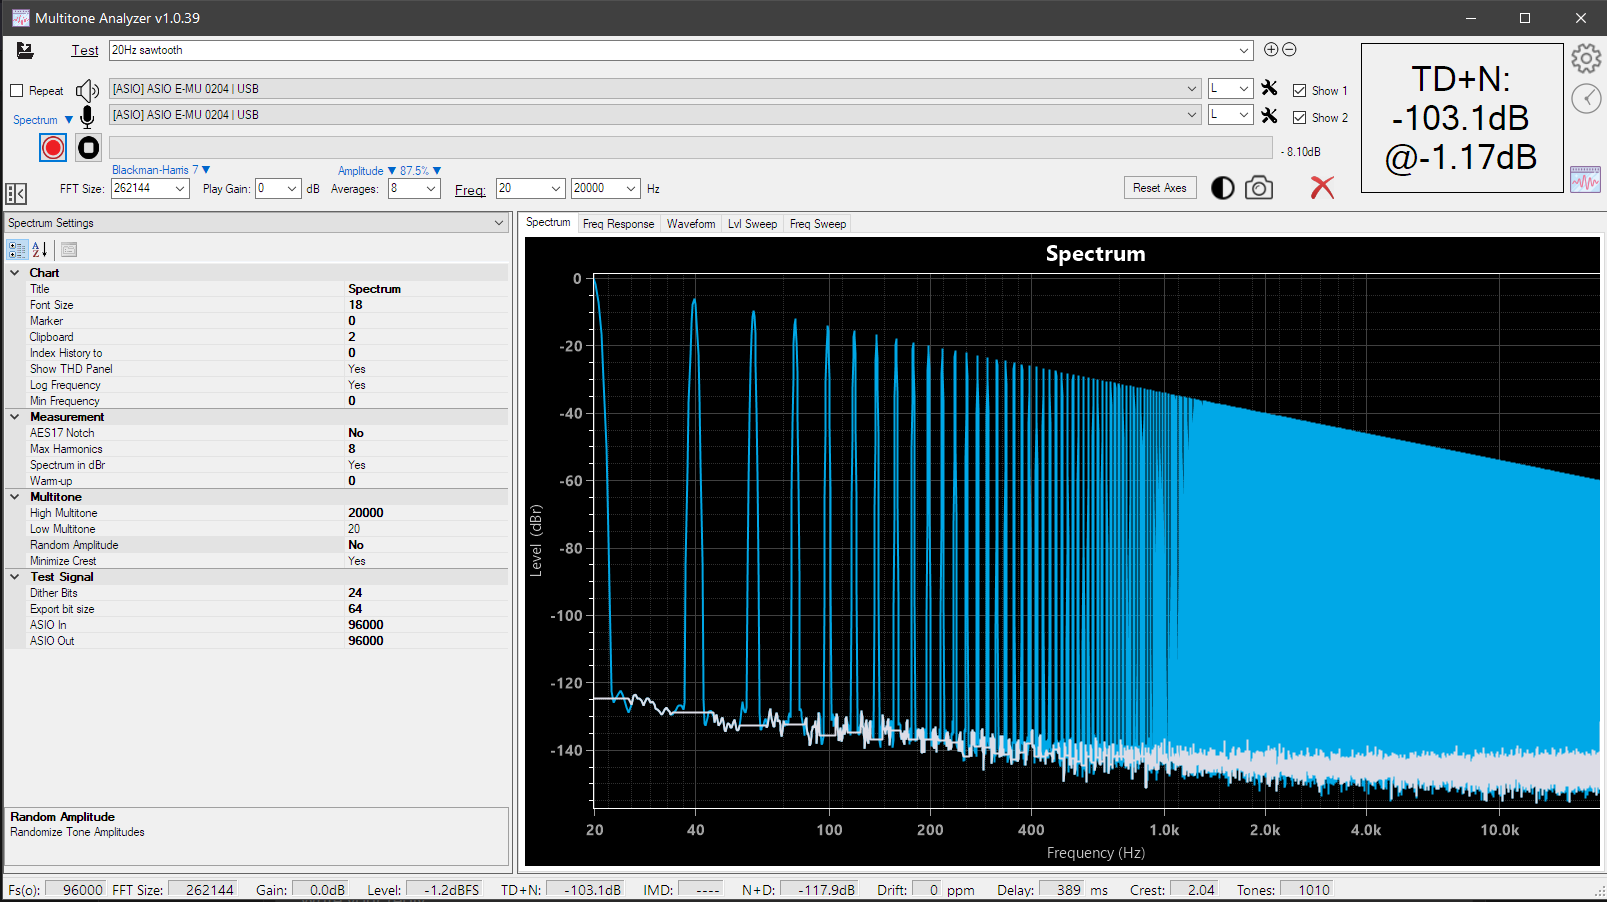Select the AES17 Notch property value
This screenshot has height=902, width=1607.
426,433
